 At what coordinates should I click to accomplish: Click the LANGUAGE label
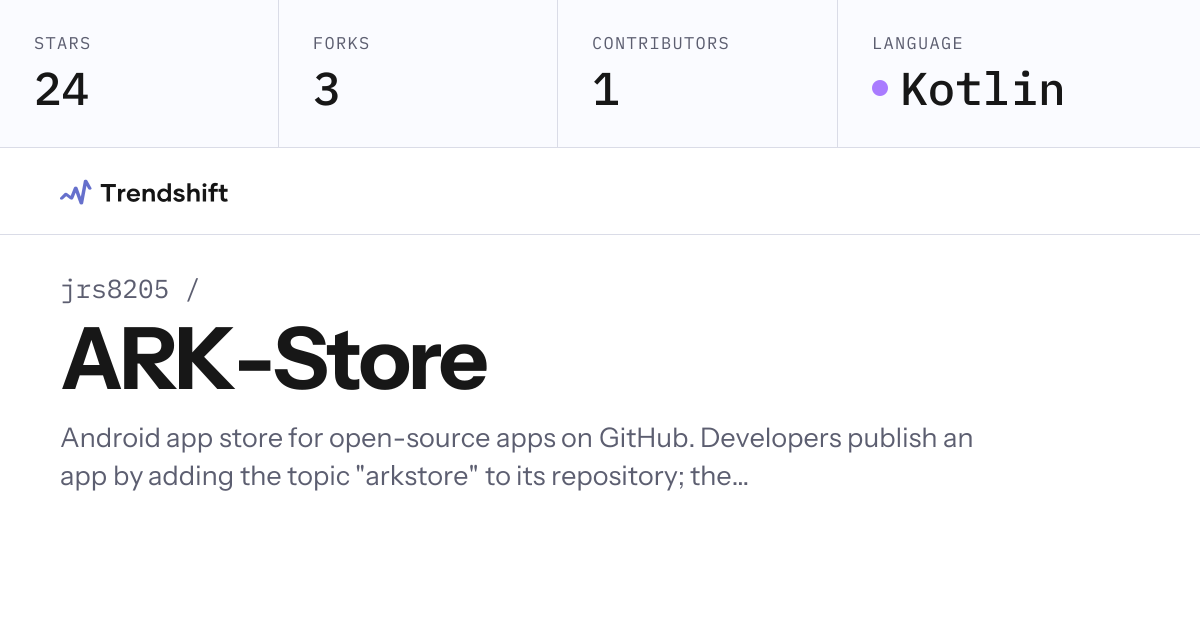(x=917, y=44)
